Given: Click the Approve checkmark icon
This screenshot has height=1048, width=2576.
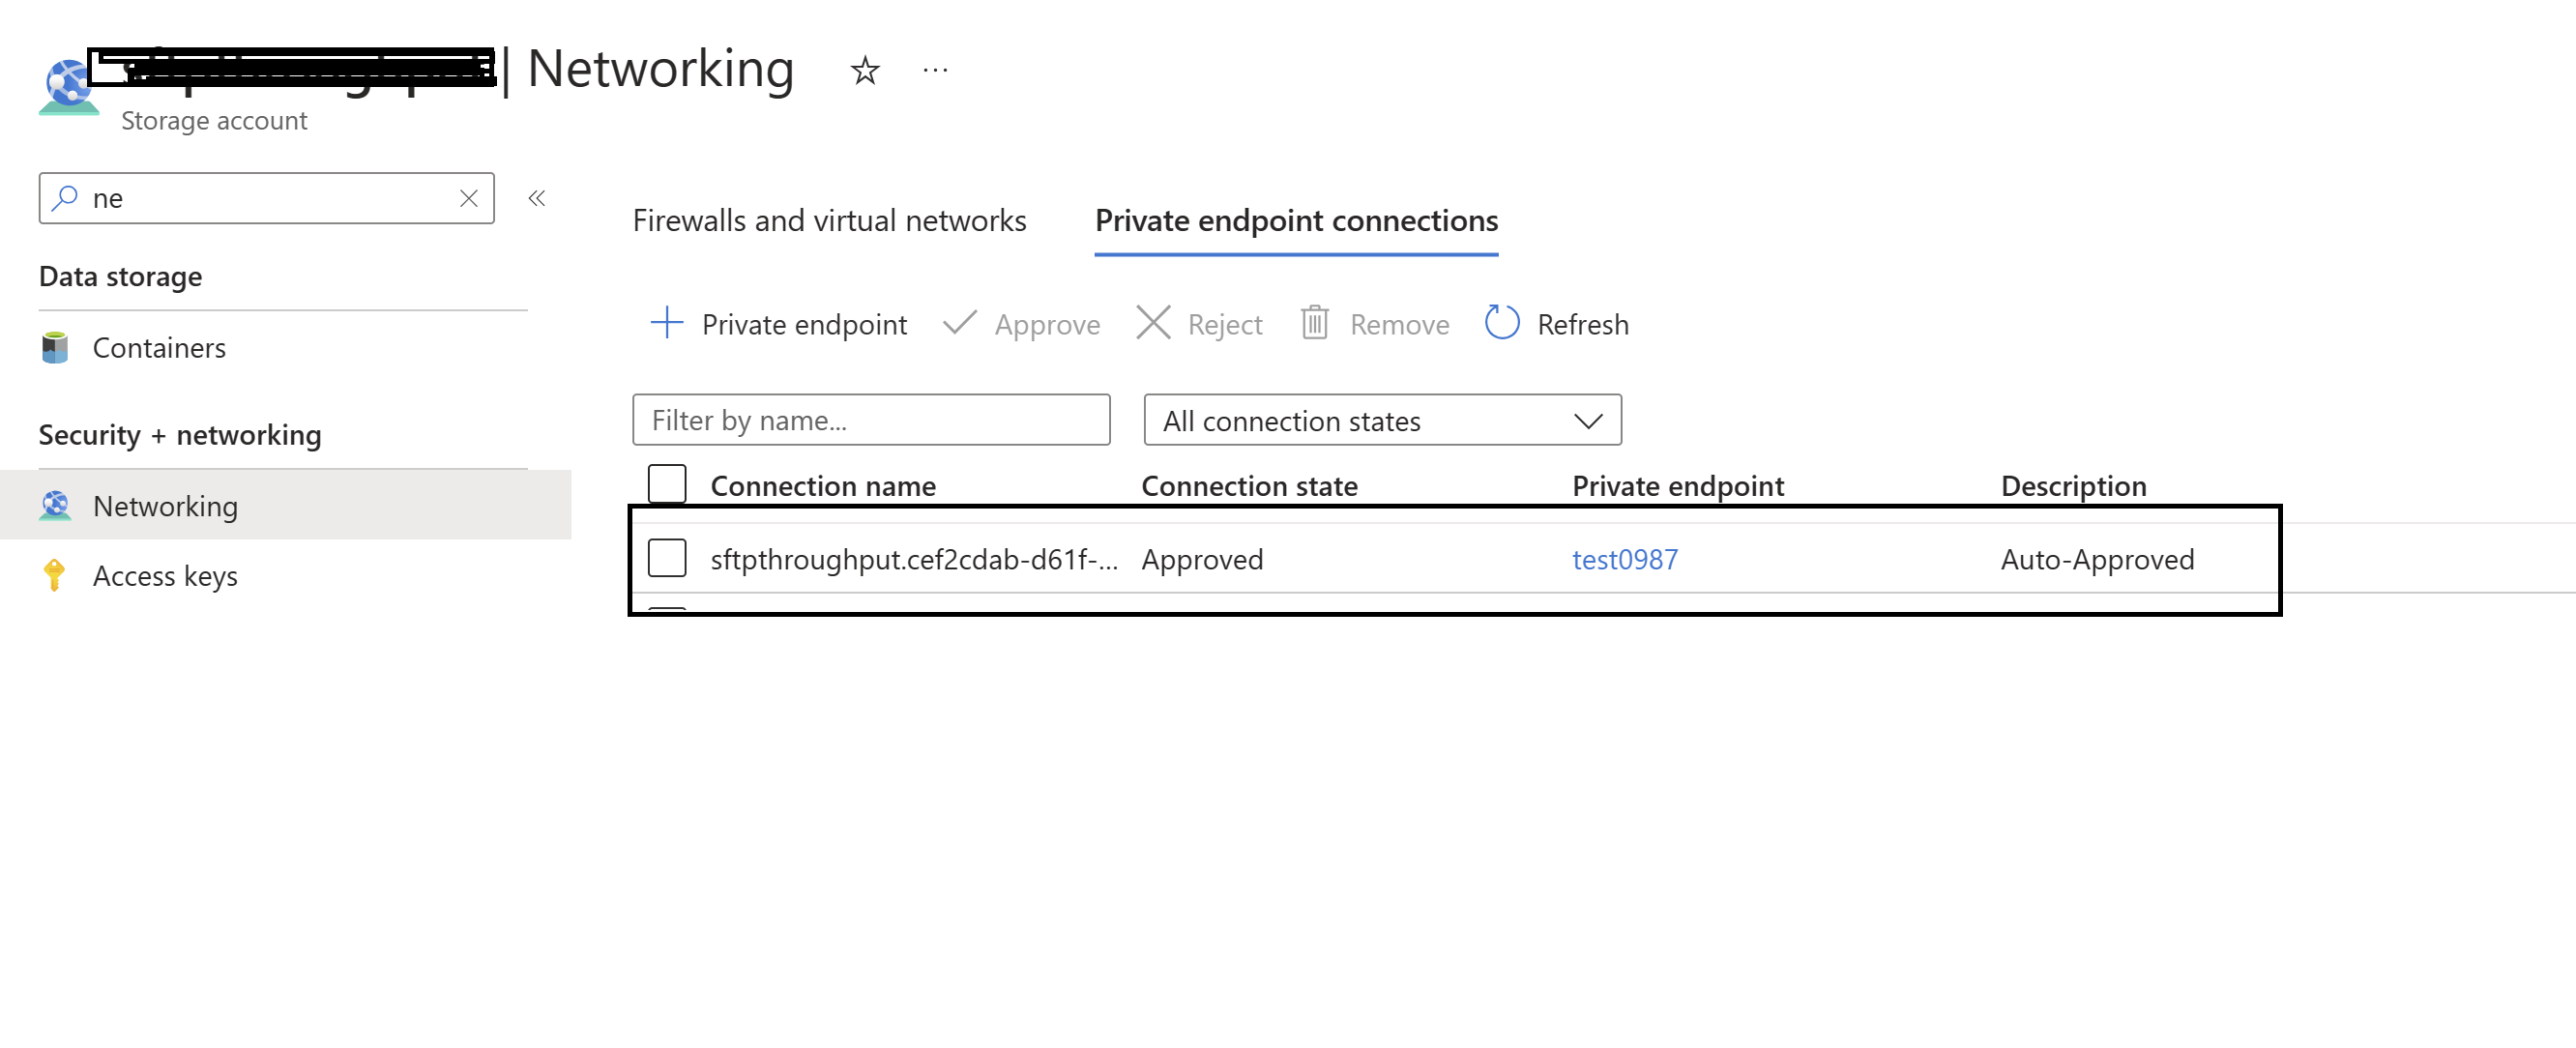Looking at the screenshot, I should click(x=959, y=323).
